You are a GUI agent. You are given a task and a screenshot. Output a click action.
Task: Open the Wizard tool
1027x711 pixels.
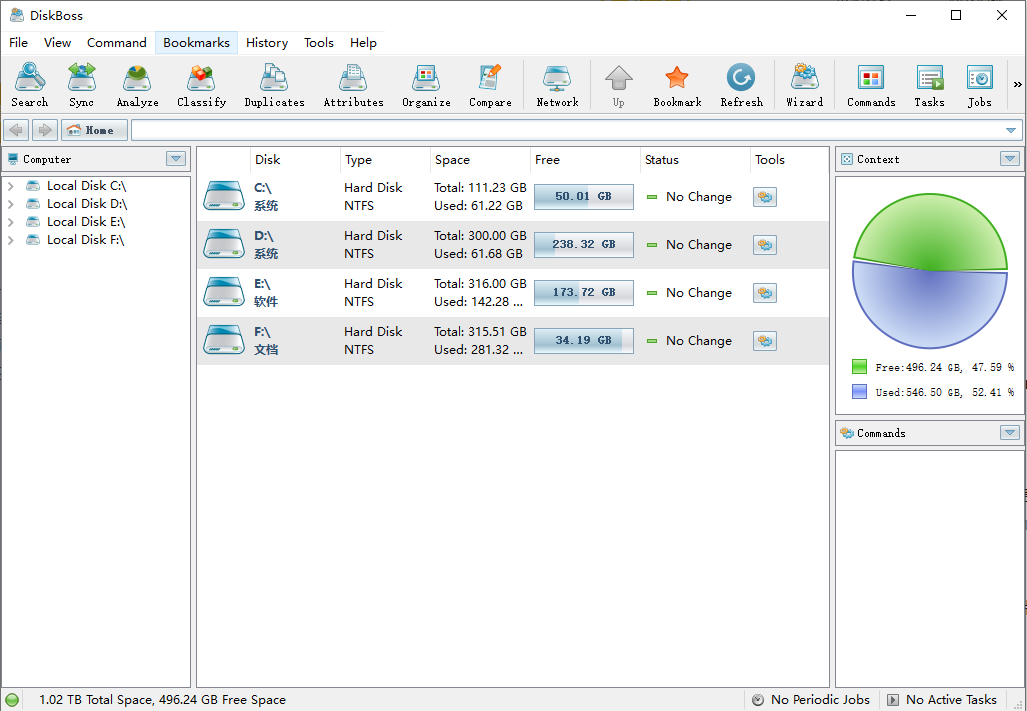804,85
